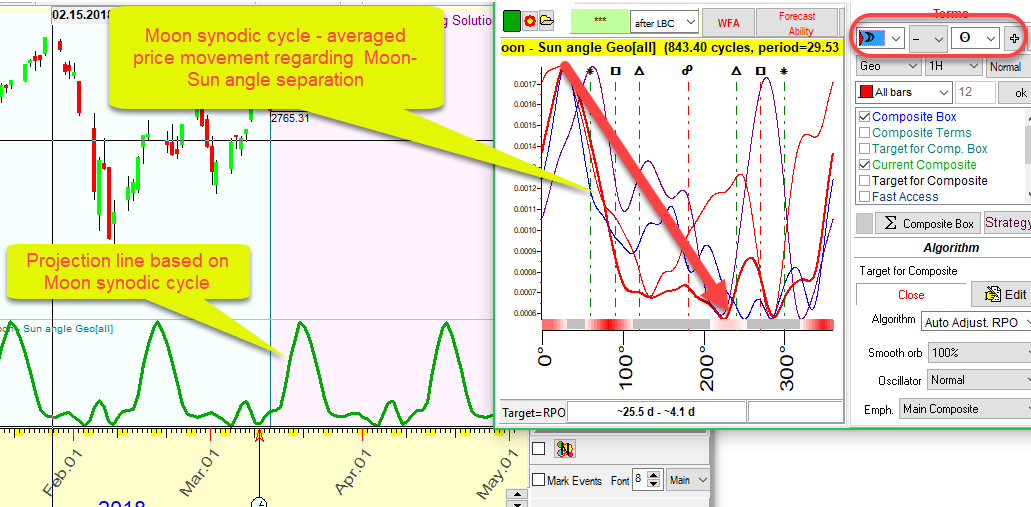Screen dimensions: 1031x507
Task: Click the red All bars color swatch
Action: tap(866, 93)
